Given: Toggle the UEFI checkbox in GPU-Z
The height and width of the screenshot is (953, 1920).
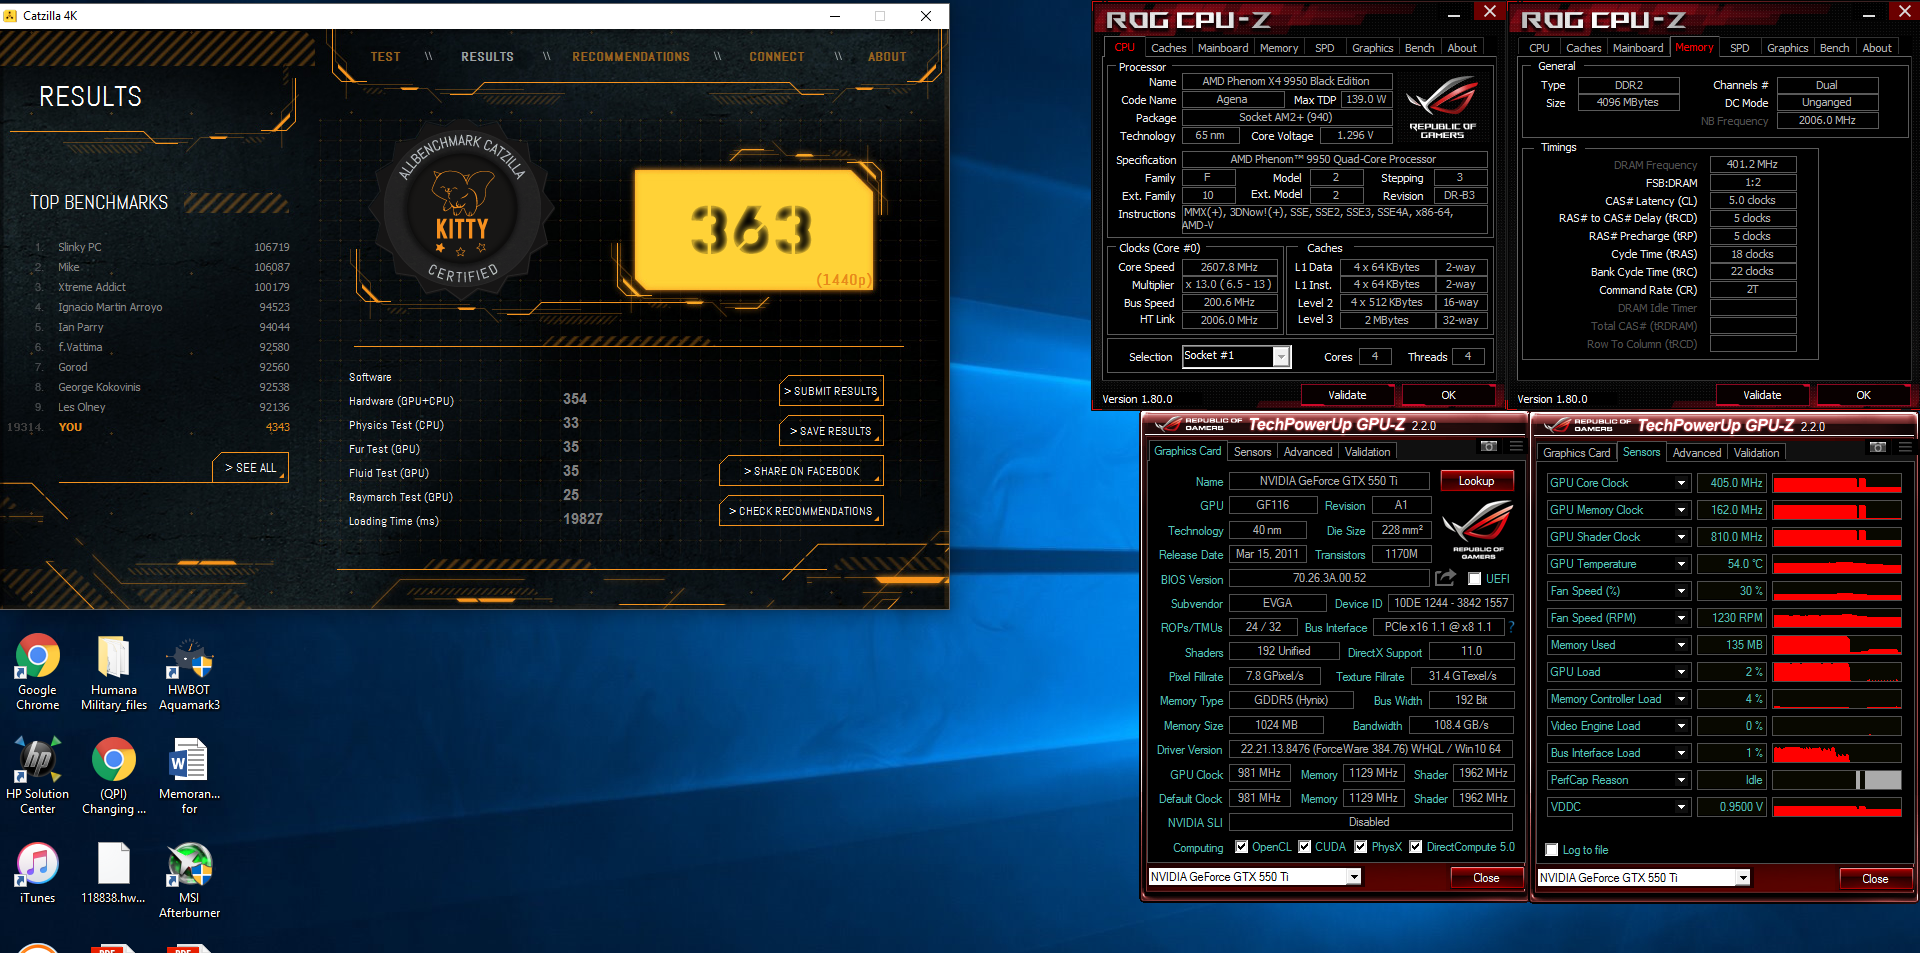Looking at the screenshot, I should [x=1474, y=579].
